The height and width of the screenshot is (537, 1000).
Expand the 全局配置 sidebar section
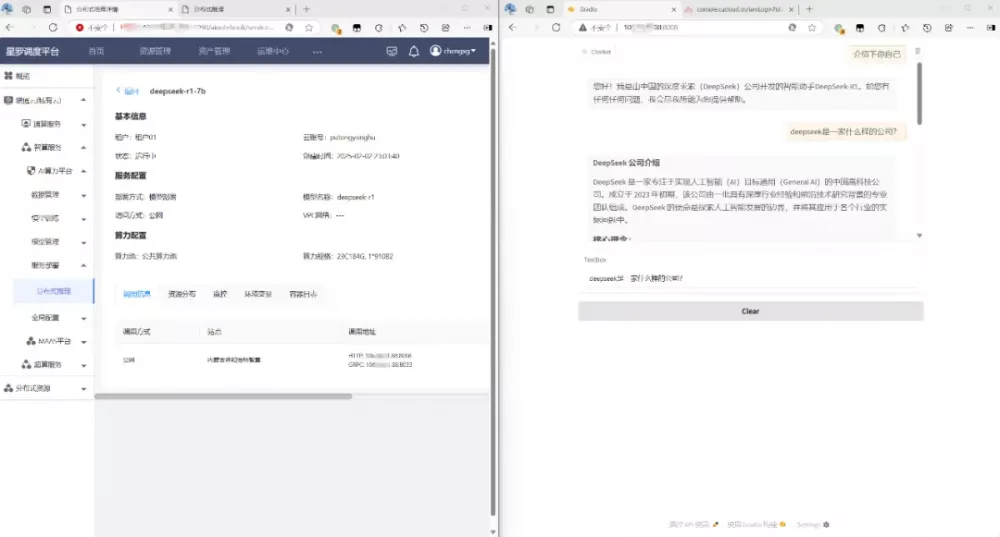pyautogui.click(x=84, y=318)
